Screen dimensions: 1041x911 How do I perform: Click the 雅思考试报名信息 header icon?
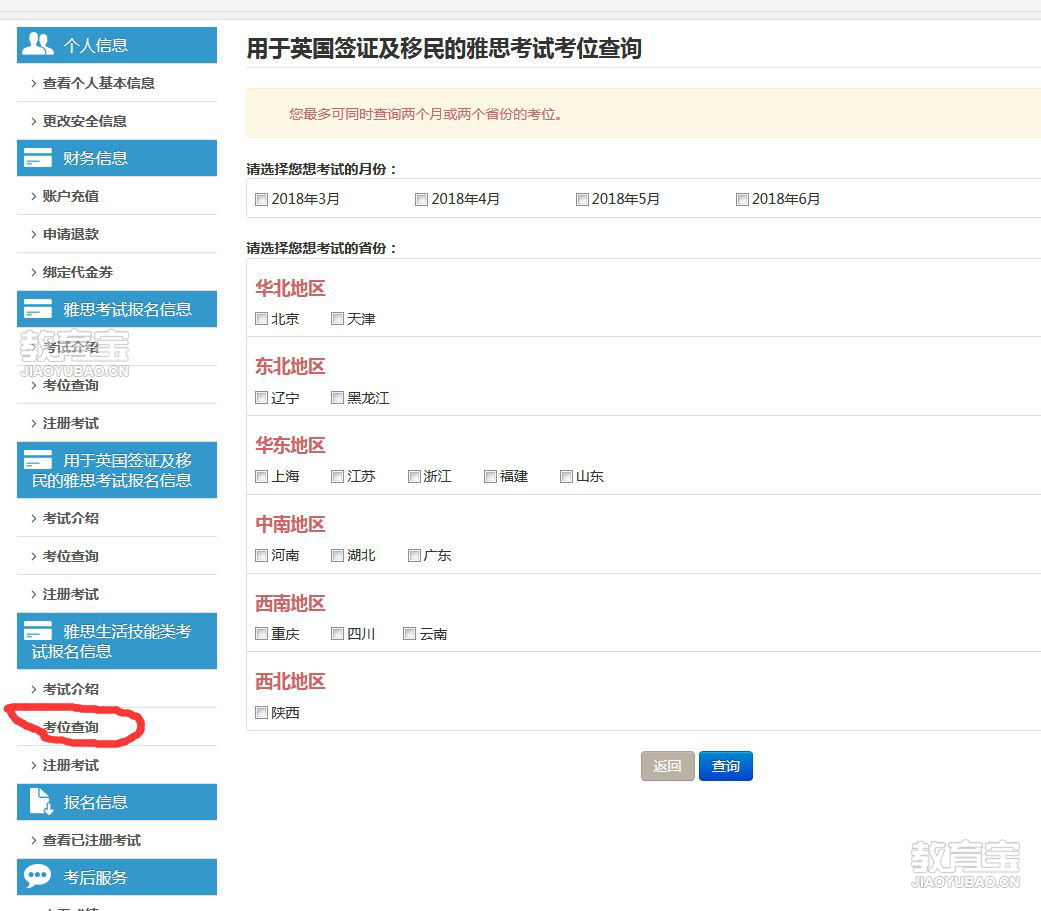(x=38, y=309)
